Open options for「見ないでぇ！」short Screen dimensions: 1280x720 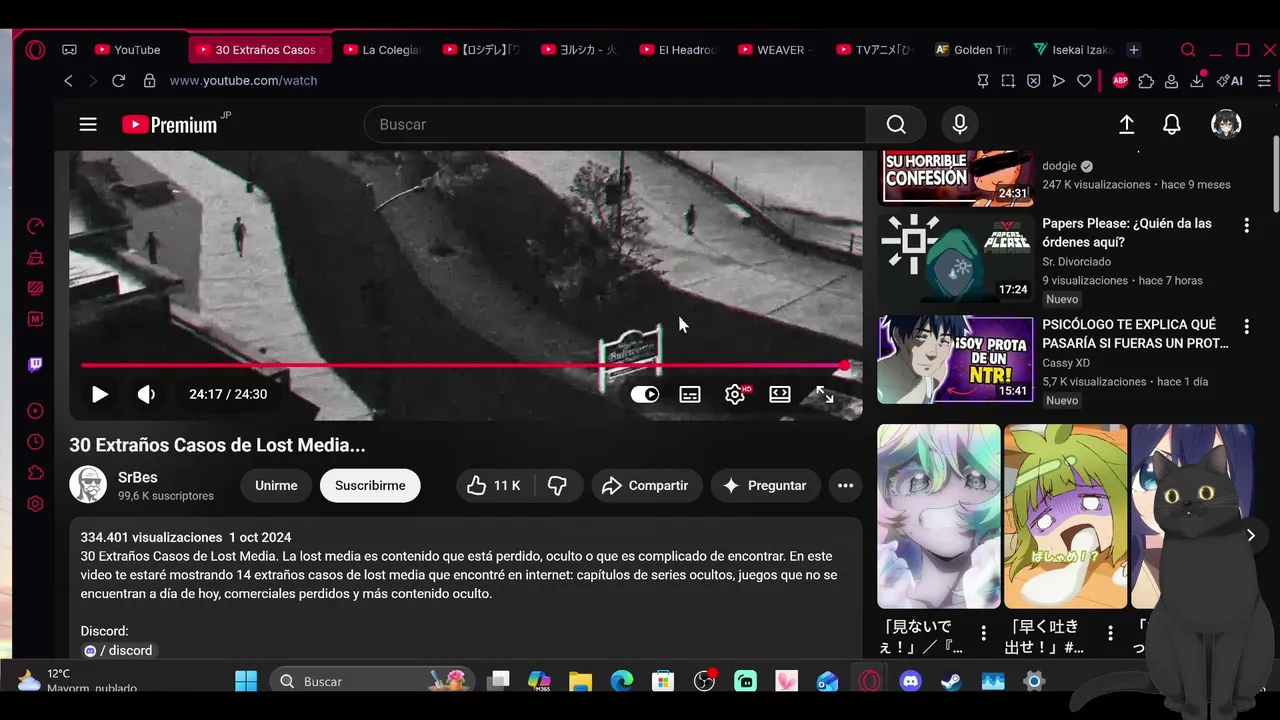(983, 633)
